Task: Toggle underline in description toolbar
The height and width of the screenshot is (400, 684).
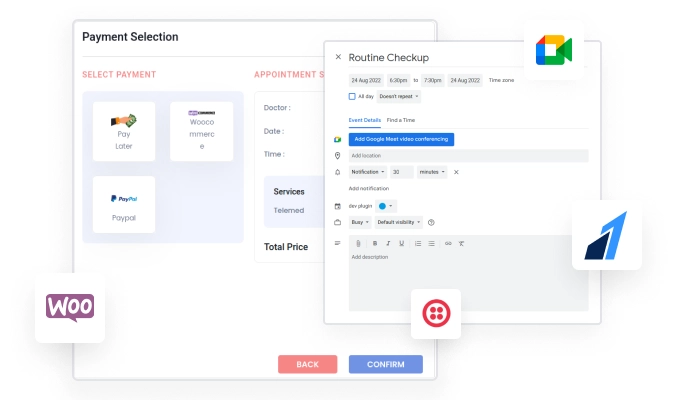Action: click(401, 243)
